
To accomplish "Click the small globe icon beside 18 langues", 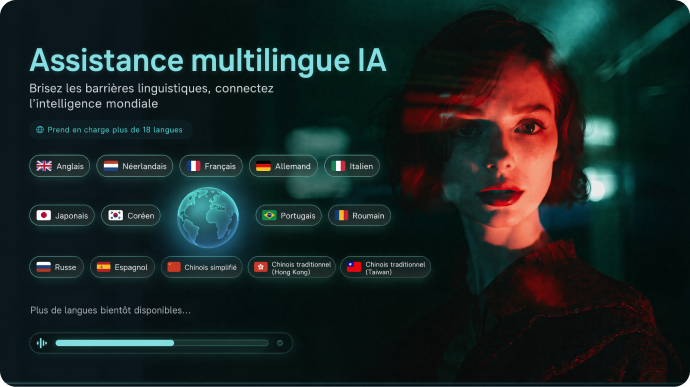I will tap(40, 130).
